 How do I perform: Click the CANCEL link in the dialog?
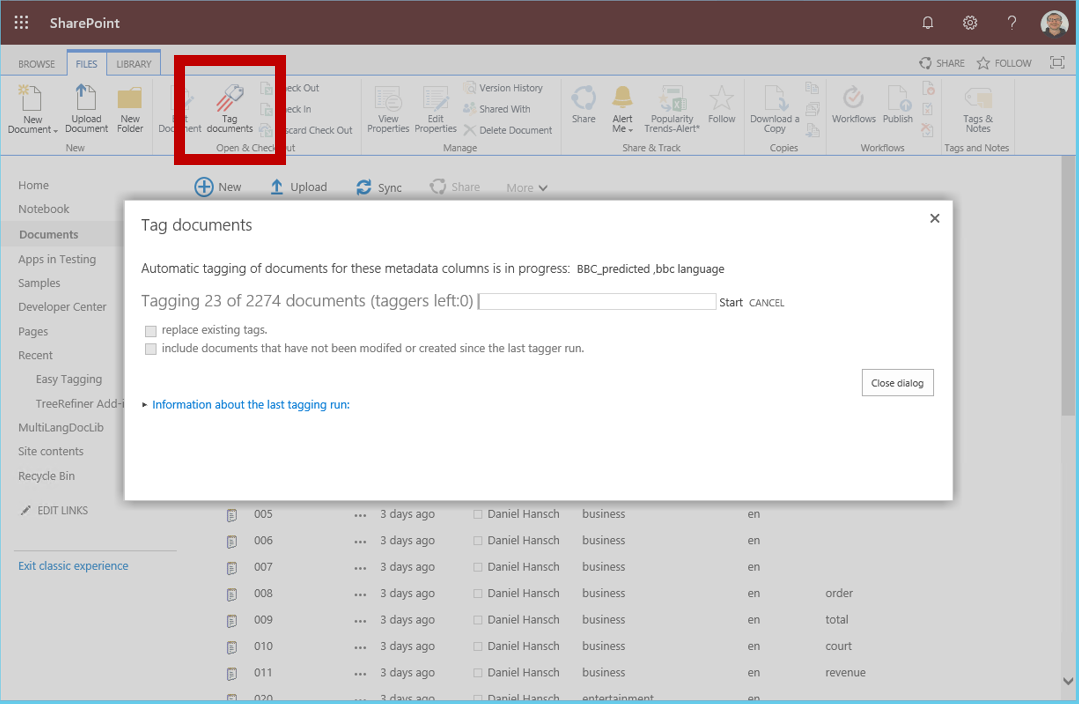(x=766, y=303)
